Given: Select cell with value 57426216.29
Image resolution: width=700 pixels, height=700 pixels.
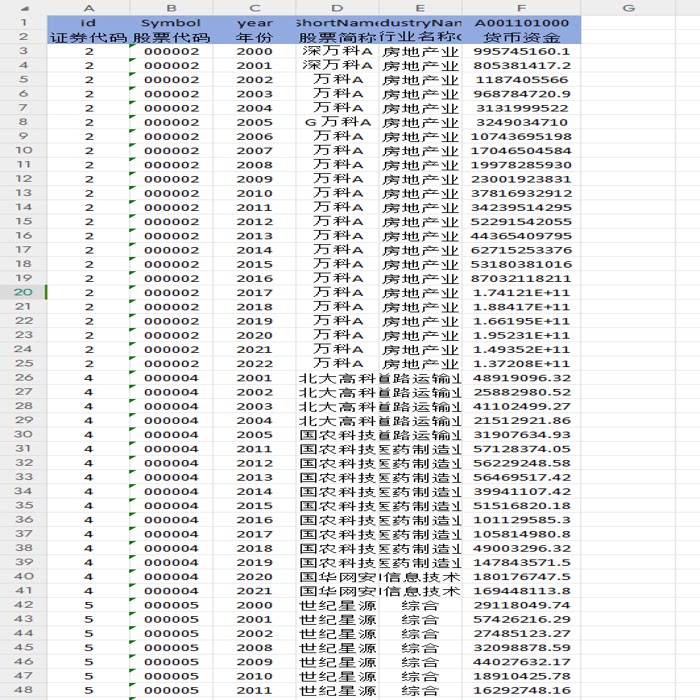Looking at the screenshot, I should tap(521, 619).
